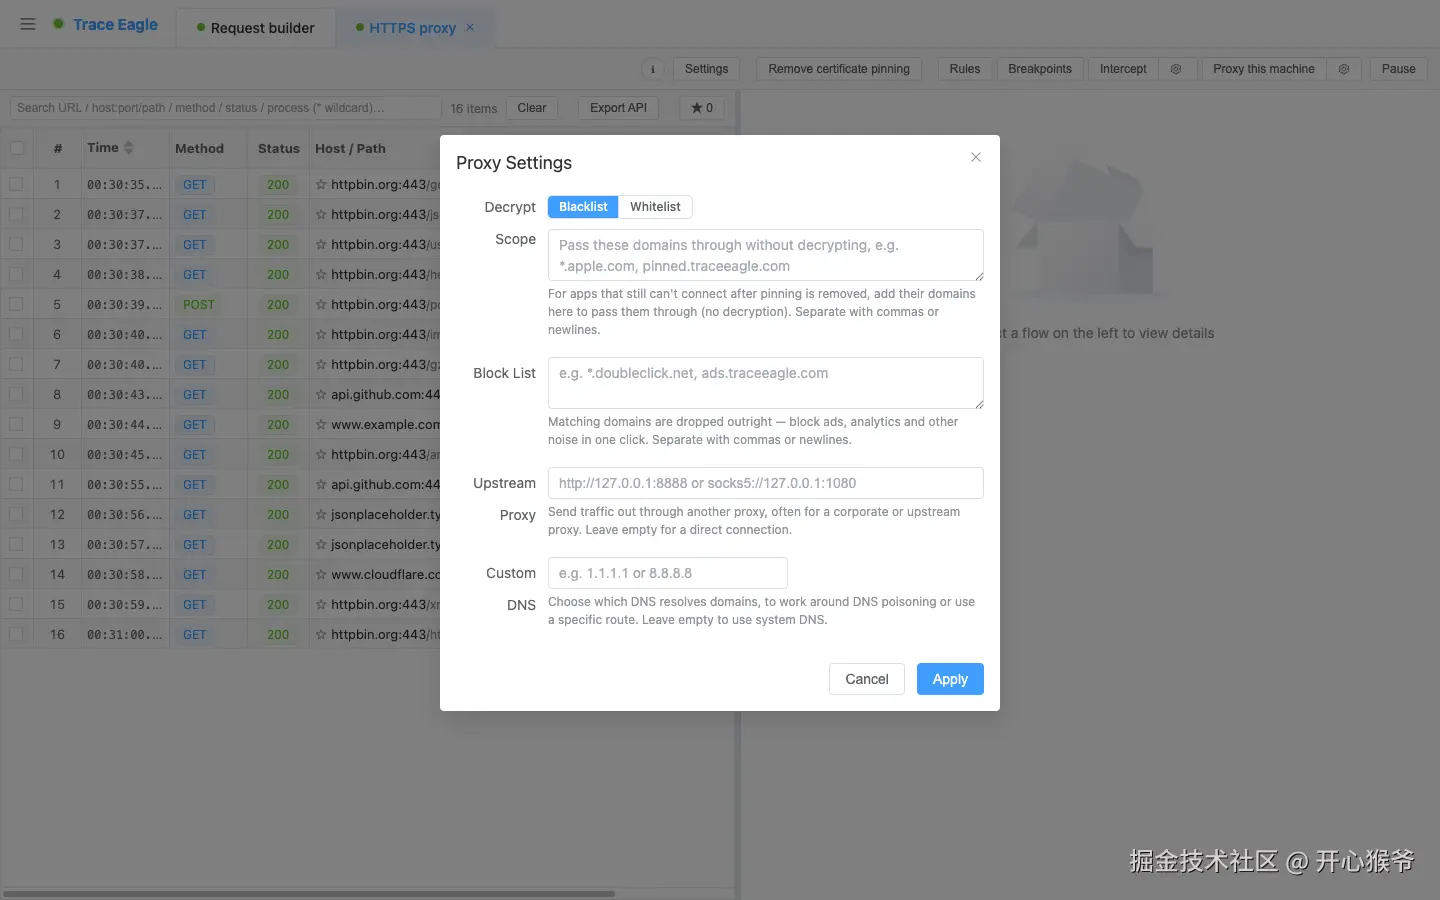The width and height of the screenshot is (1440, 900).
Task: Click time 00:30:35 in row 1
Action: pyautogui.click(x=124, y=185)
